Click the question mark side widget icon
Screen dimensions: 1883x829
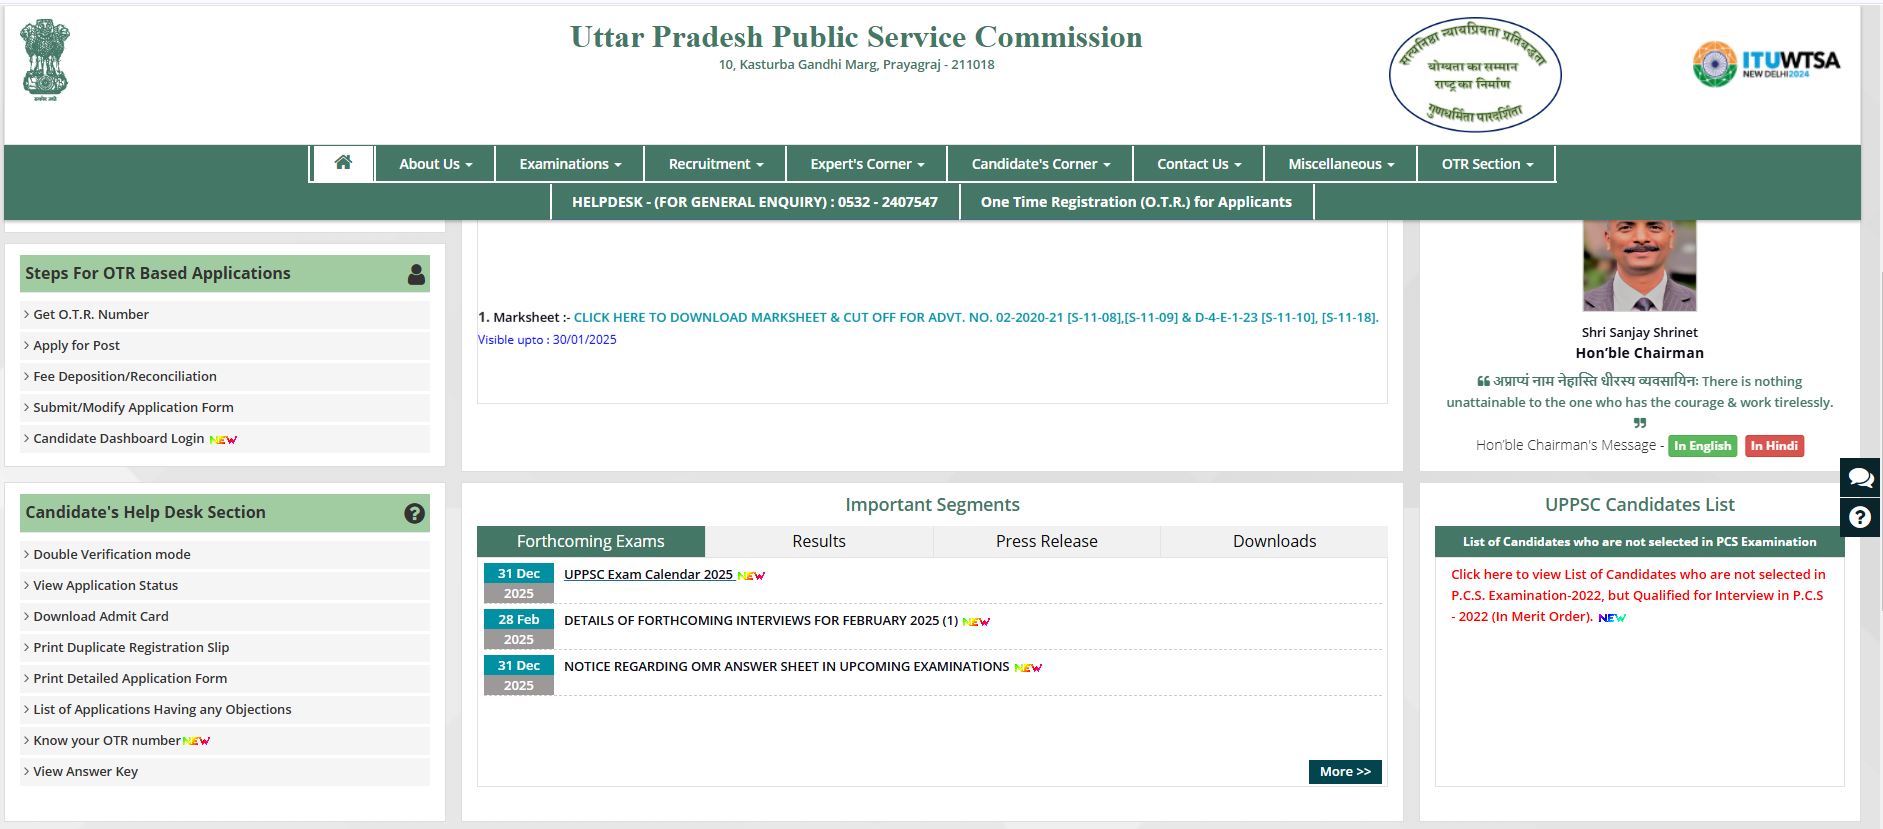click(1860, 517)
